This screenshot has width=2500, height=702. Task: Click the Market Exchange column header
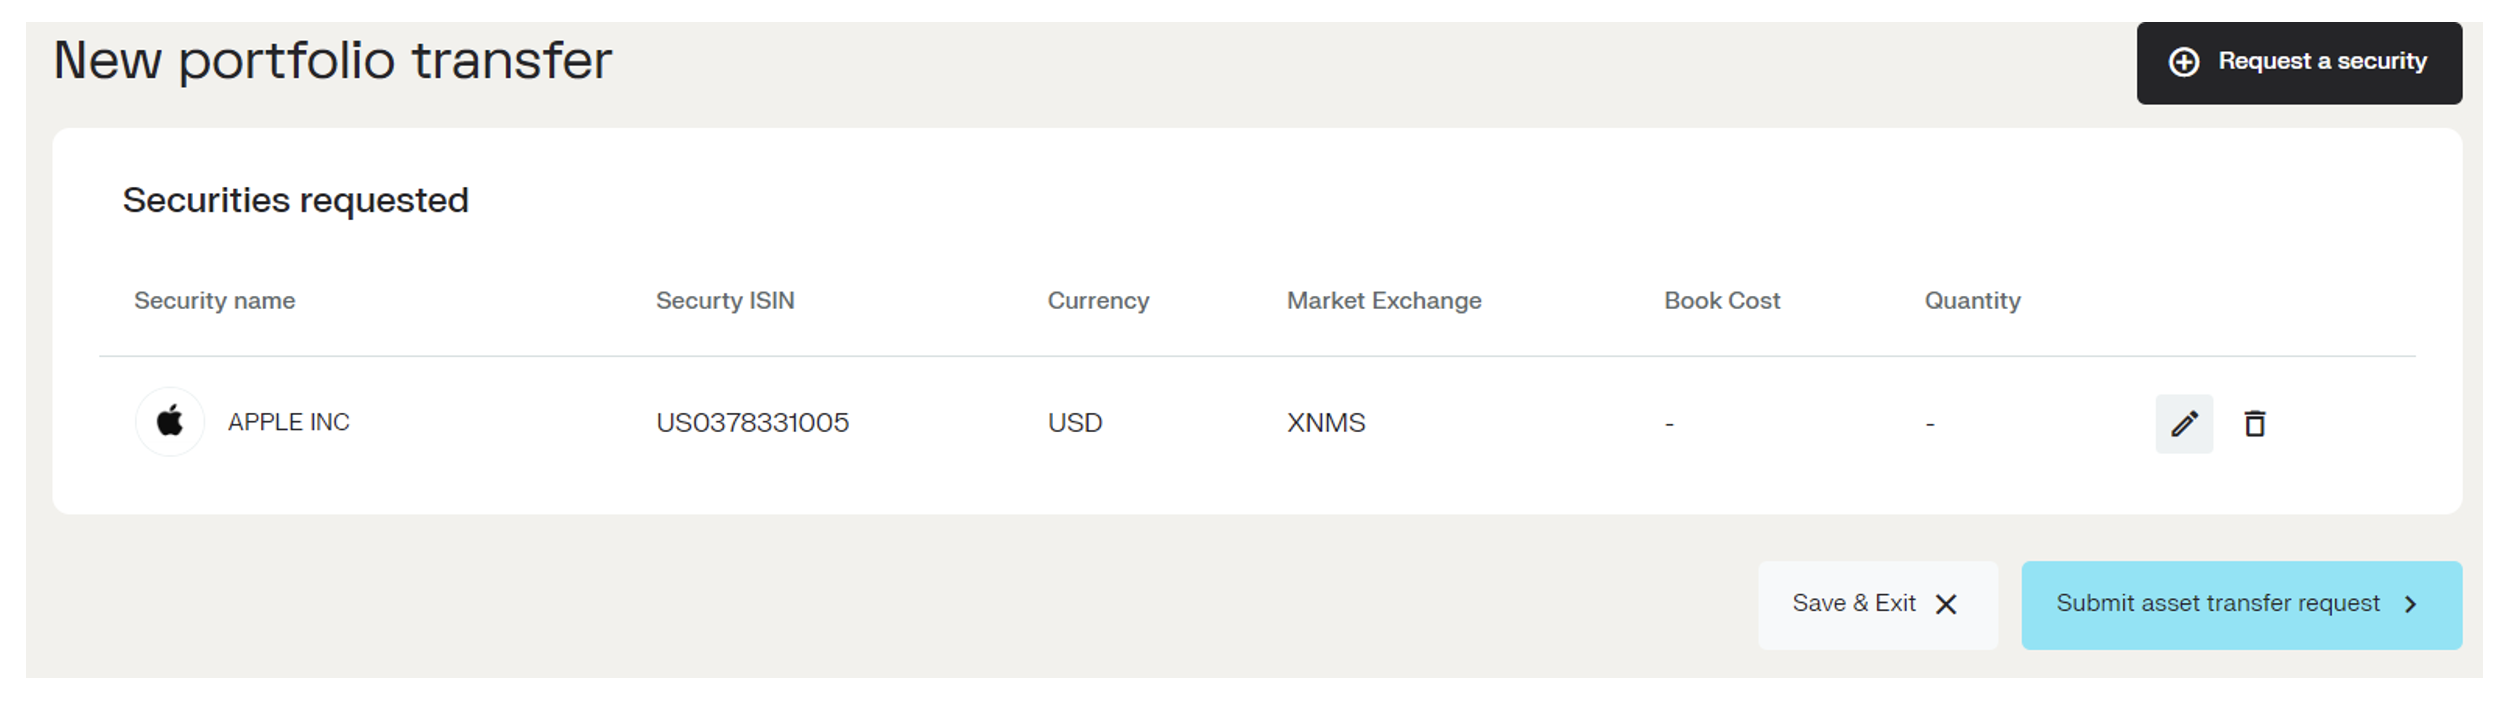coord(1384,301)
